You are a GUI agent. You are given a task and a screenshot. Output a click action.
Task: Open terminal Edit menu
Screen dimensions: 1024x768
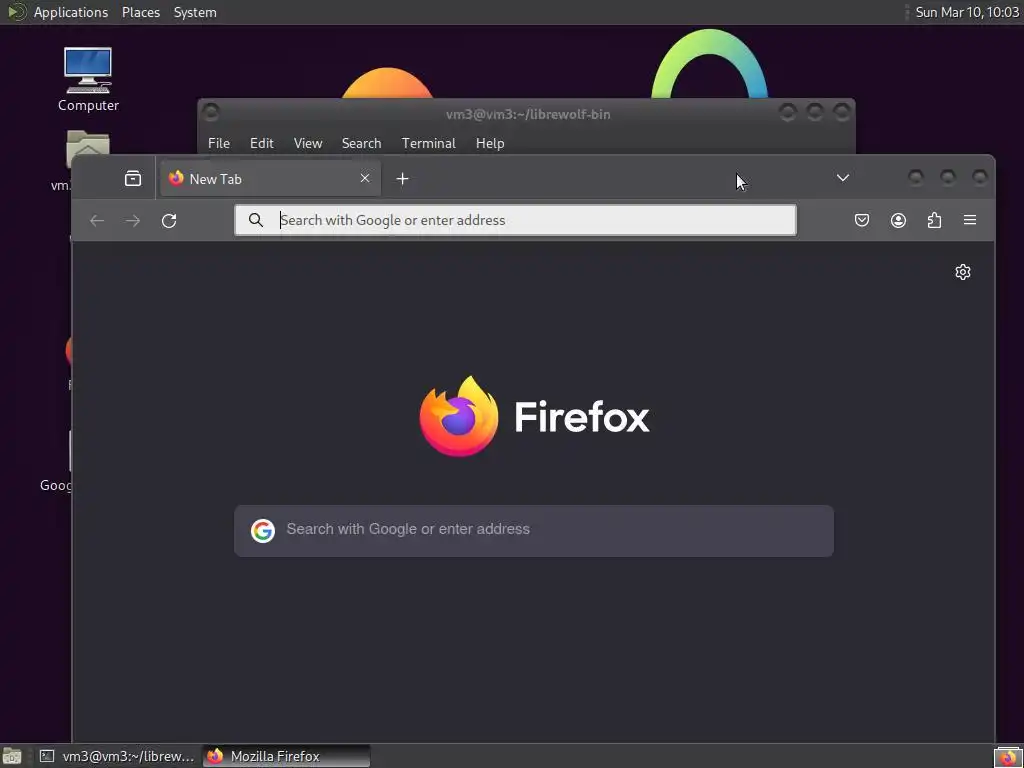click(261, 143)
